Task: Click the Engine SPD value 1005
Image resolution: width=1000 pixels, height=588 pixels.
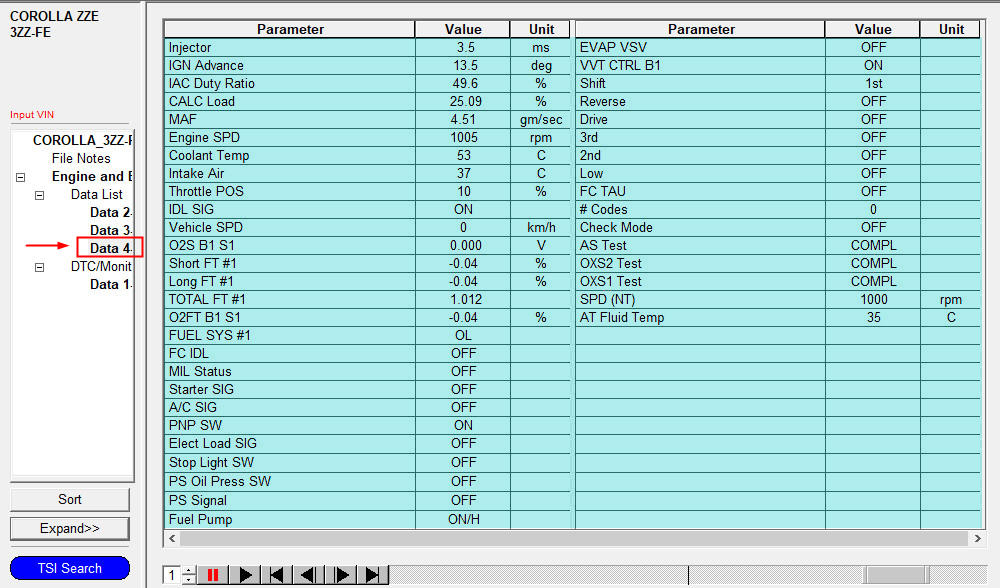Action: pos(463,137)
